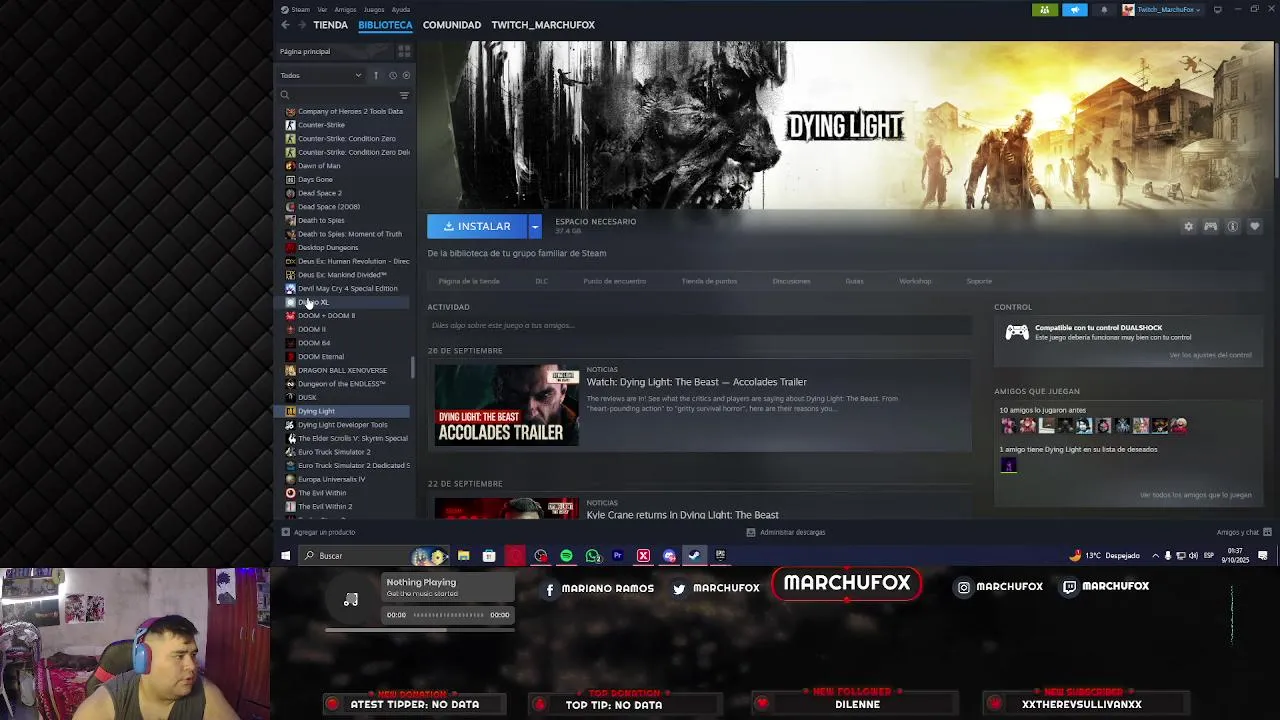Image resolution: width=1280 pixels, height=720 pixels.
Task: Expand the install options dropdown arrow
Action: [535, 227]
